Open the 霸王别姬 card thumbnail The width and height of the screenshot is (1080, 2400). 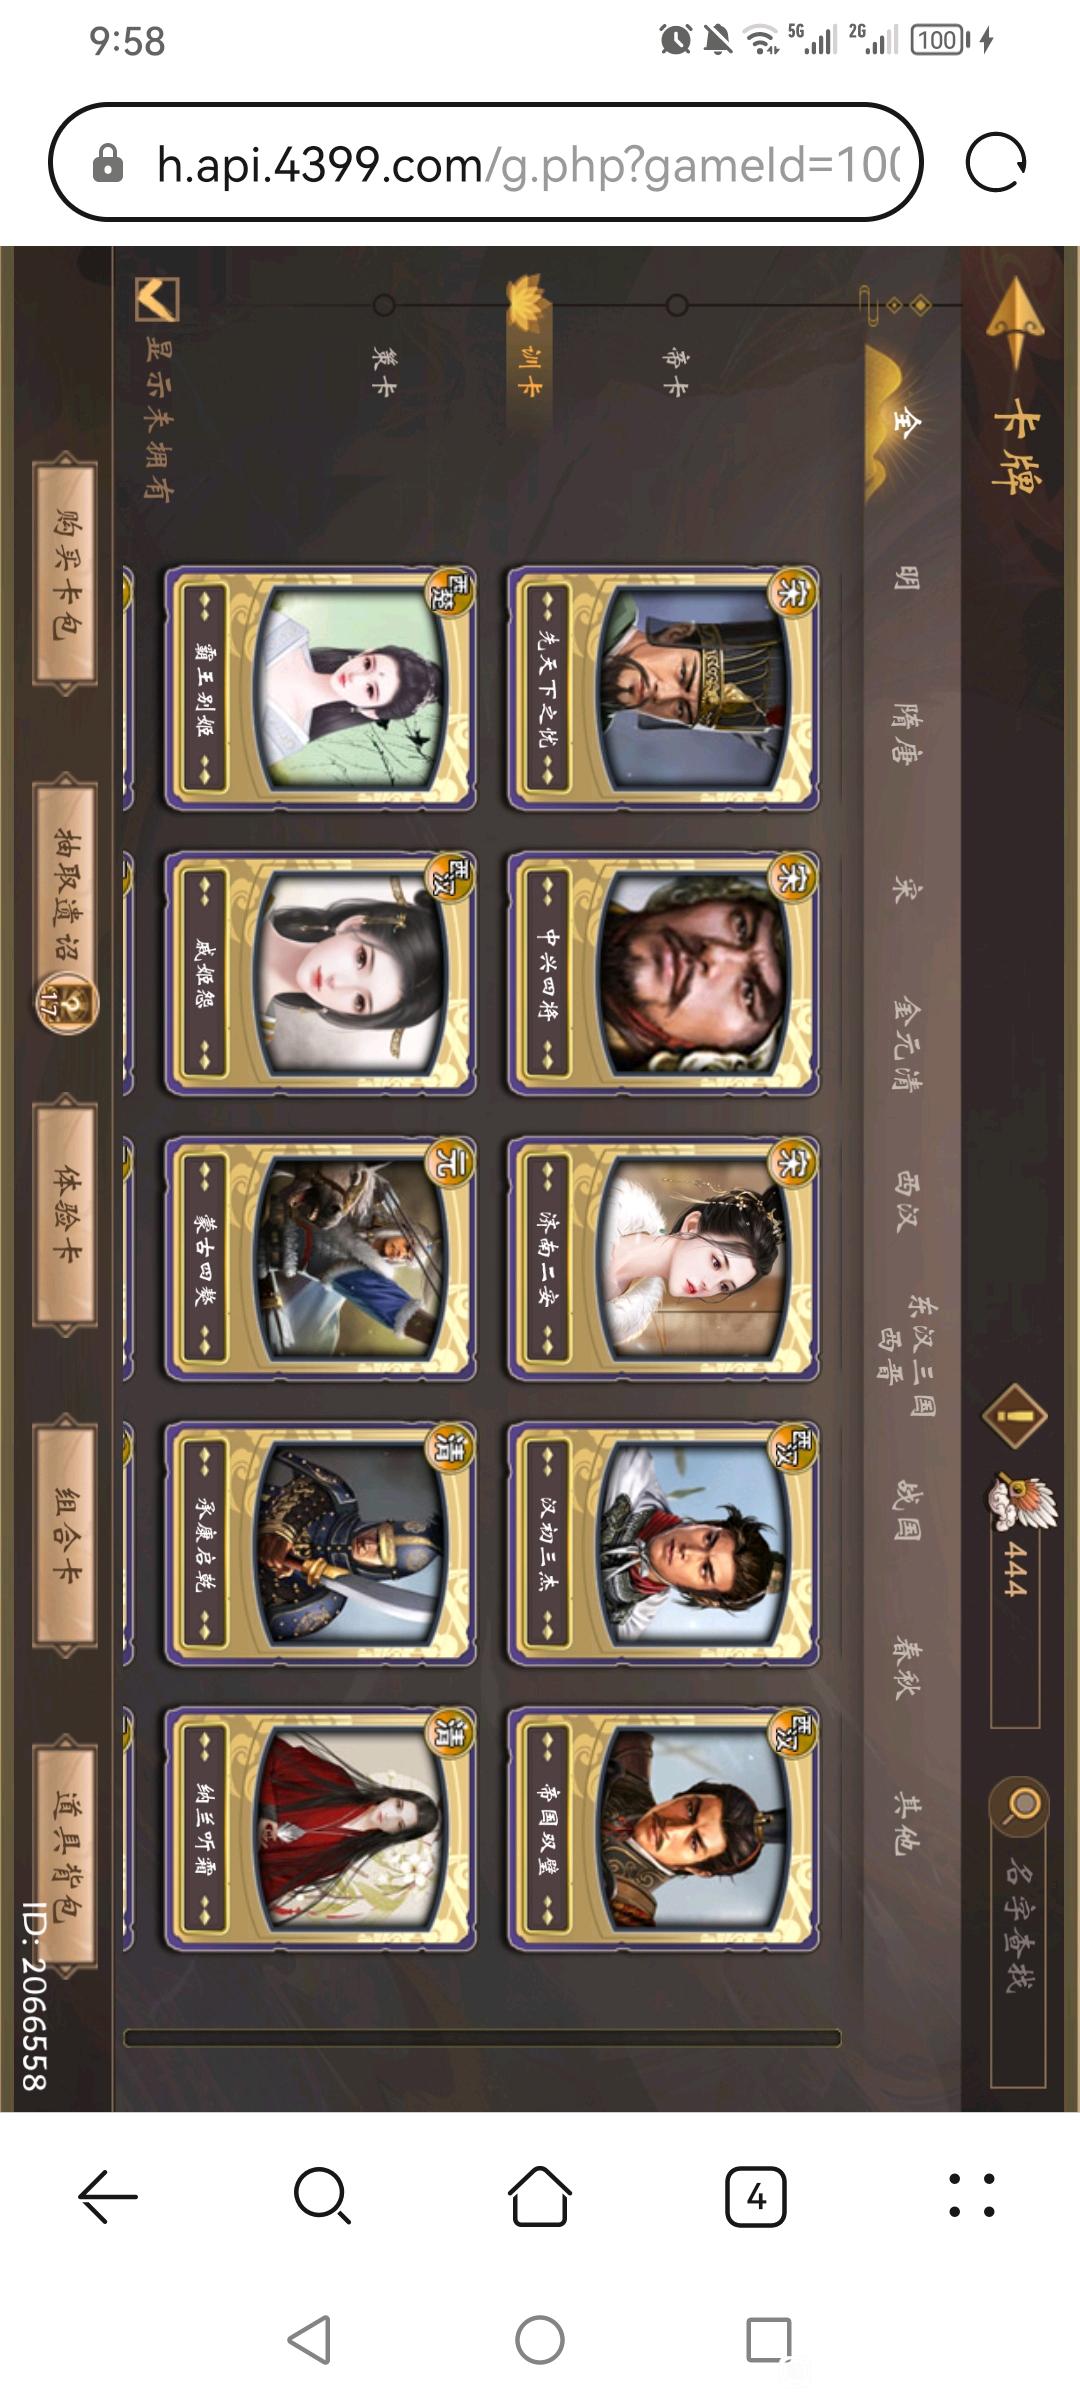320,689
